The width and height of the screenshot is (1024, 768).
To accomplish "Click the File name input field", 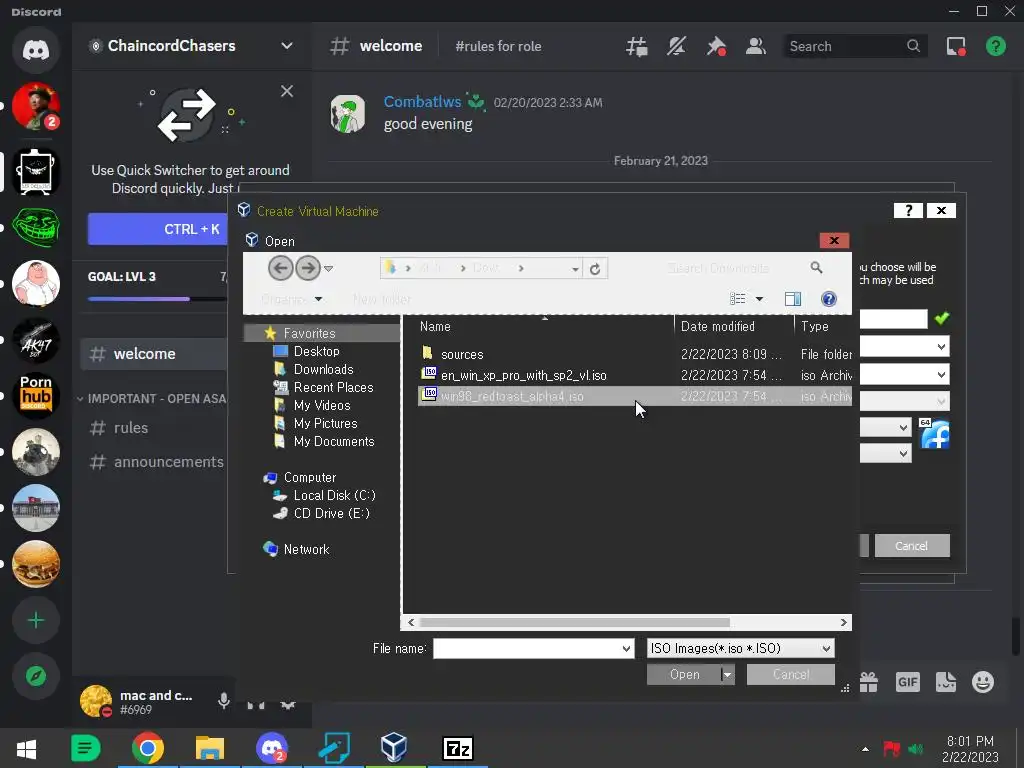I will [533, 648].
